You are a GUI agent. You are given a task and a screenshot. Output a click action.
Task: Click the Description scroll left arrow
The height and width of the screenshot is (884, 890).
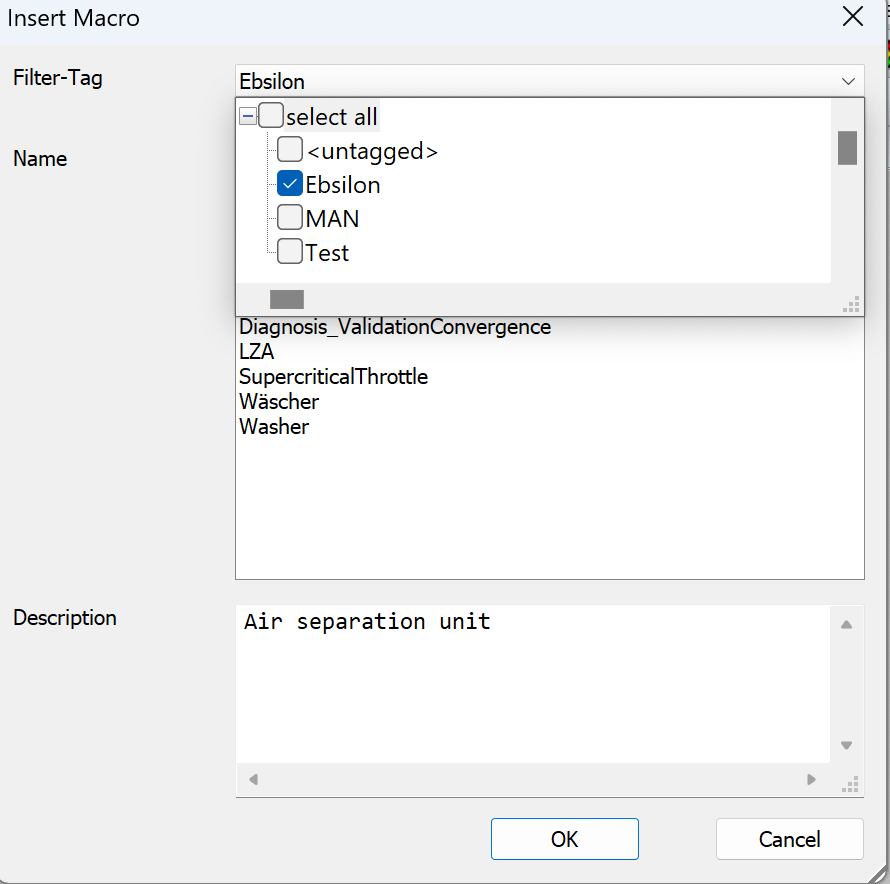tap(254, 780)
